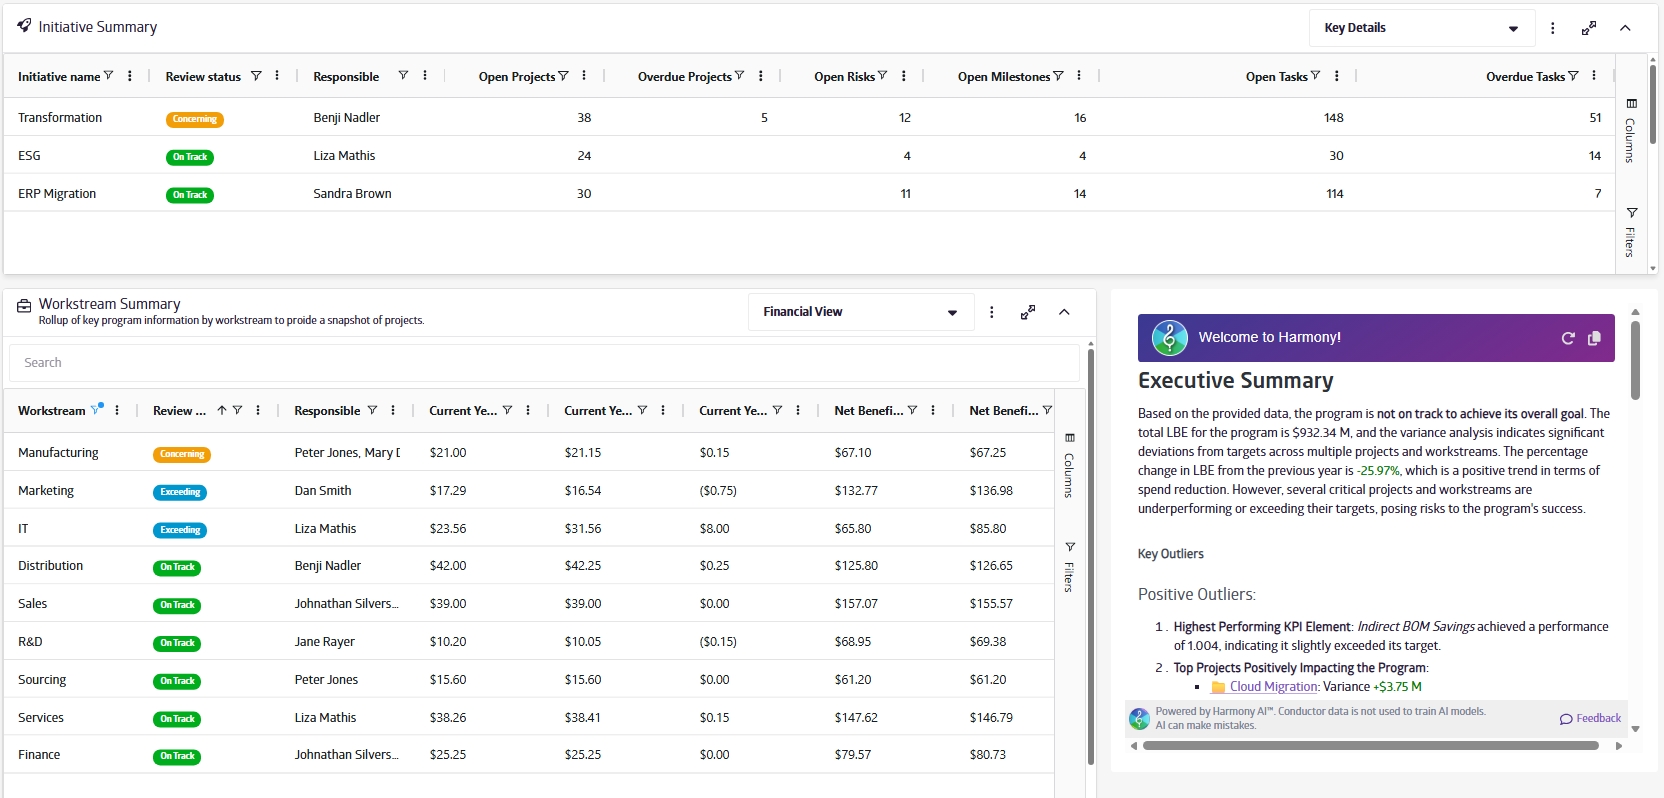The height and width of the screenshot is (798, 1664).
Task: Open the Financial View dropdown
Action: (860, 312)
